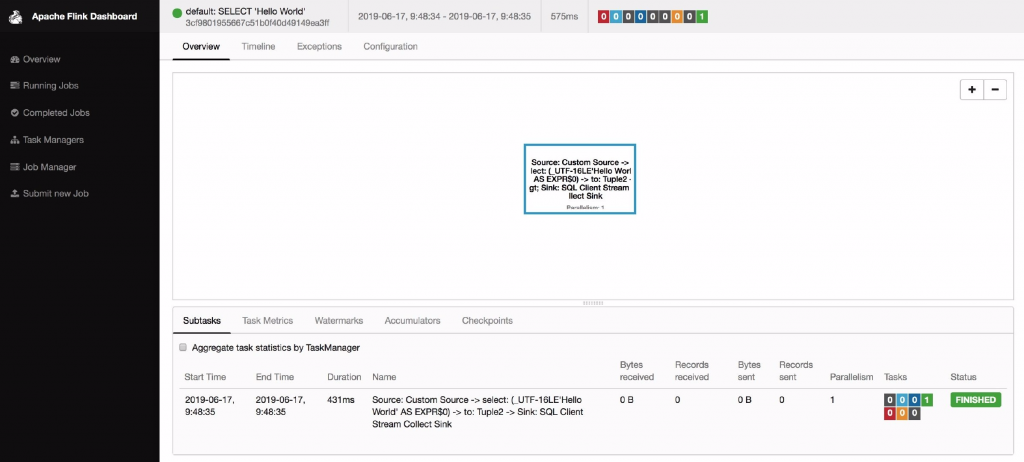
Task: Open Job Manager in the sidebar
Action: coord(43,167)
